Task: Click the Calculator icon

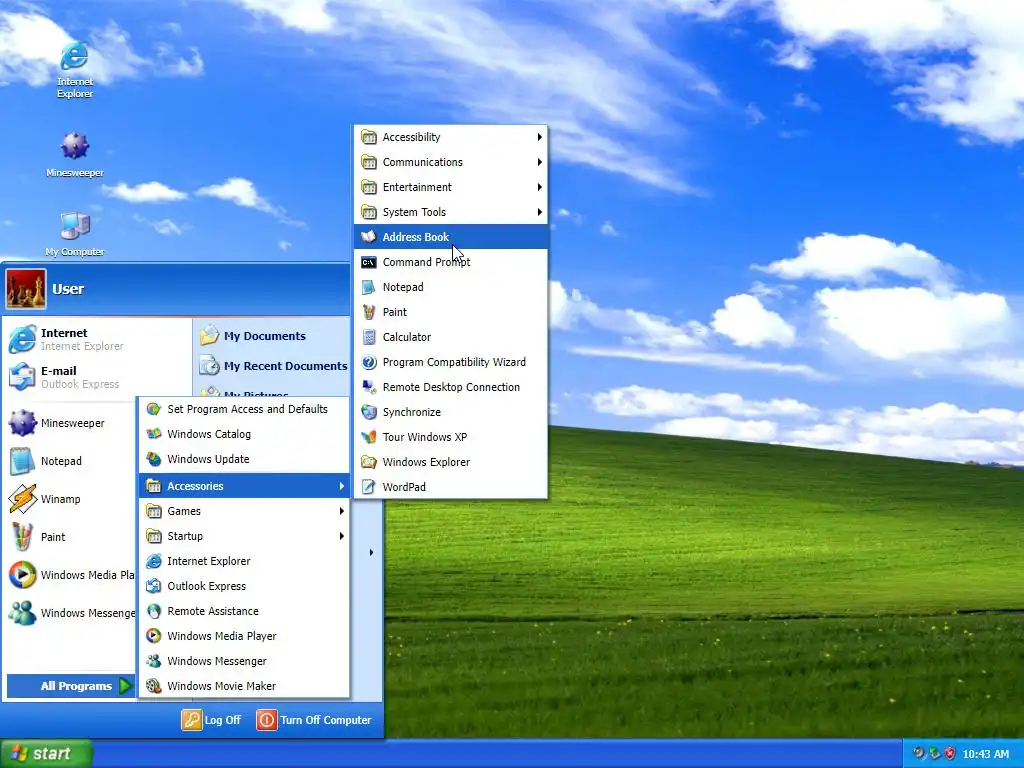Action: [369, 337]
